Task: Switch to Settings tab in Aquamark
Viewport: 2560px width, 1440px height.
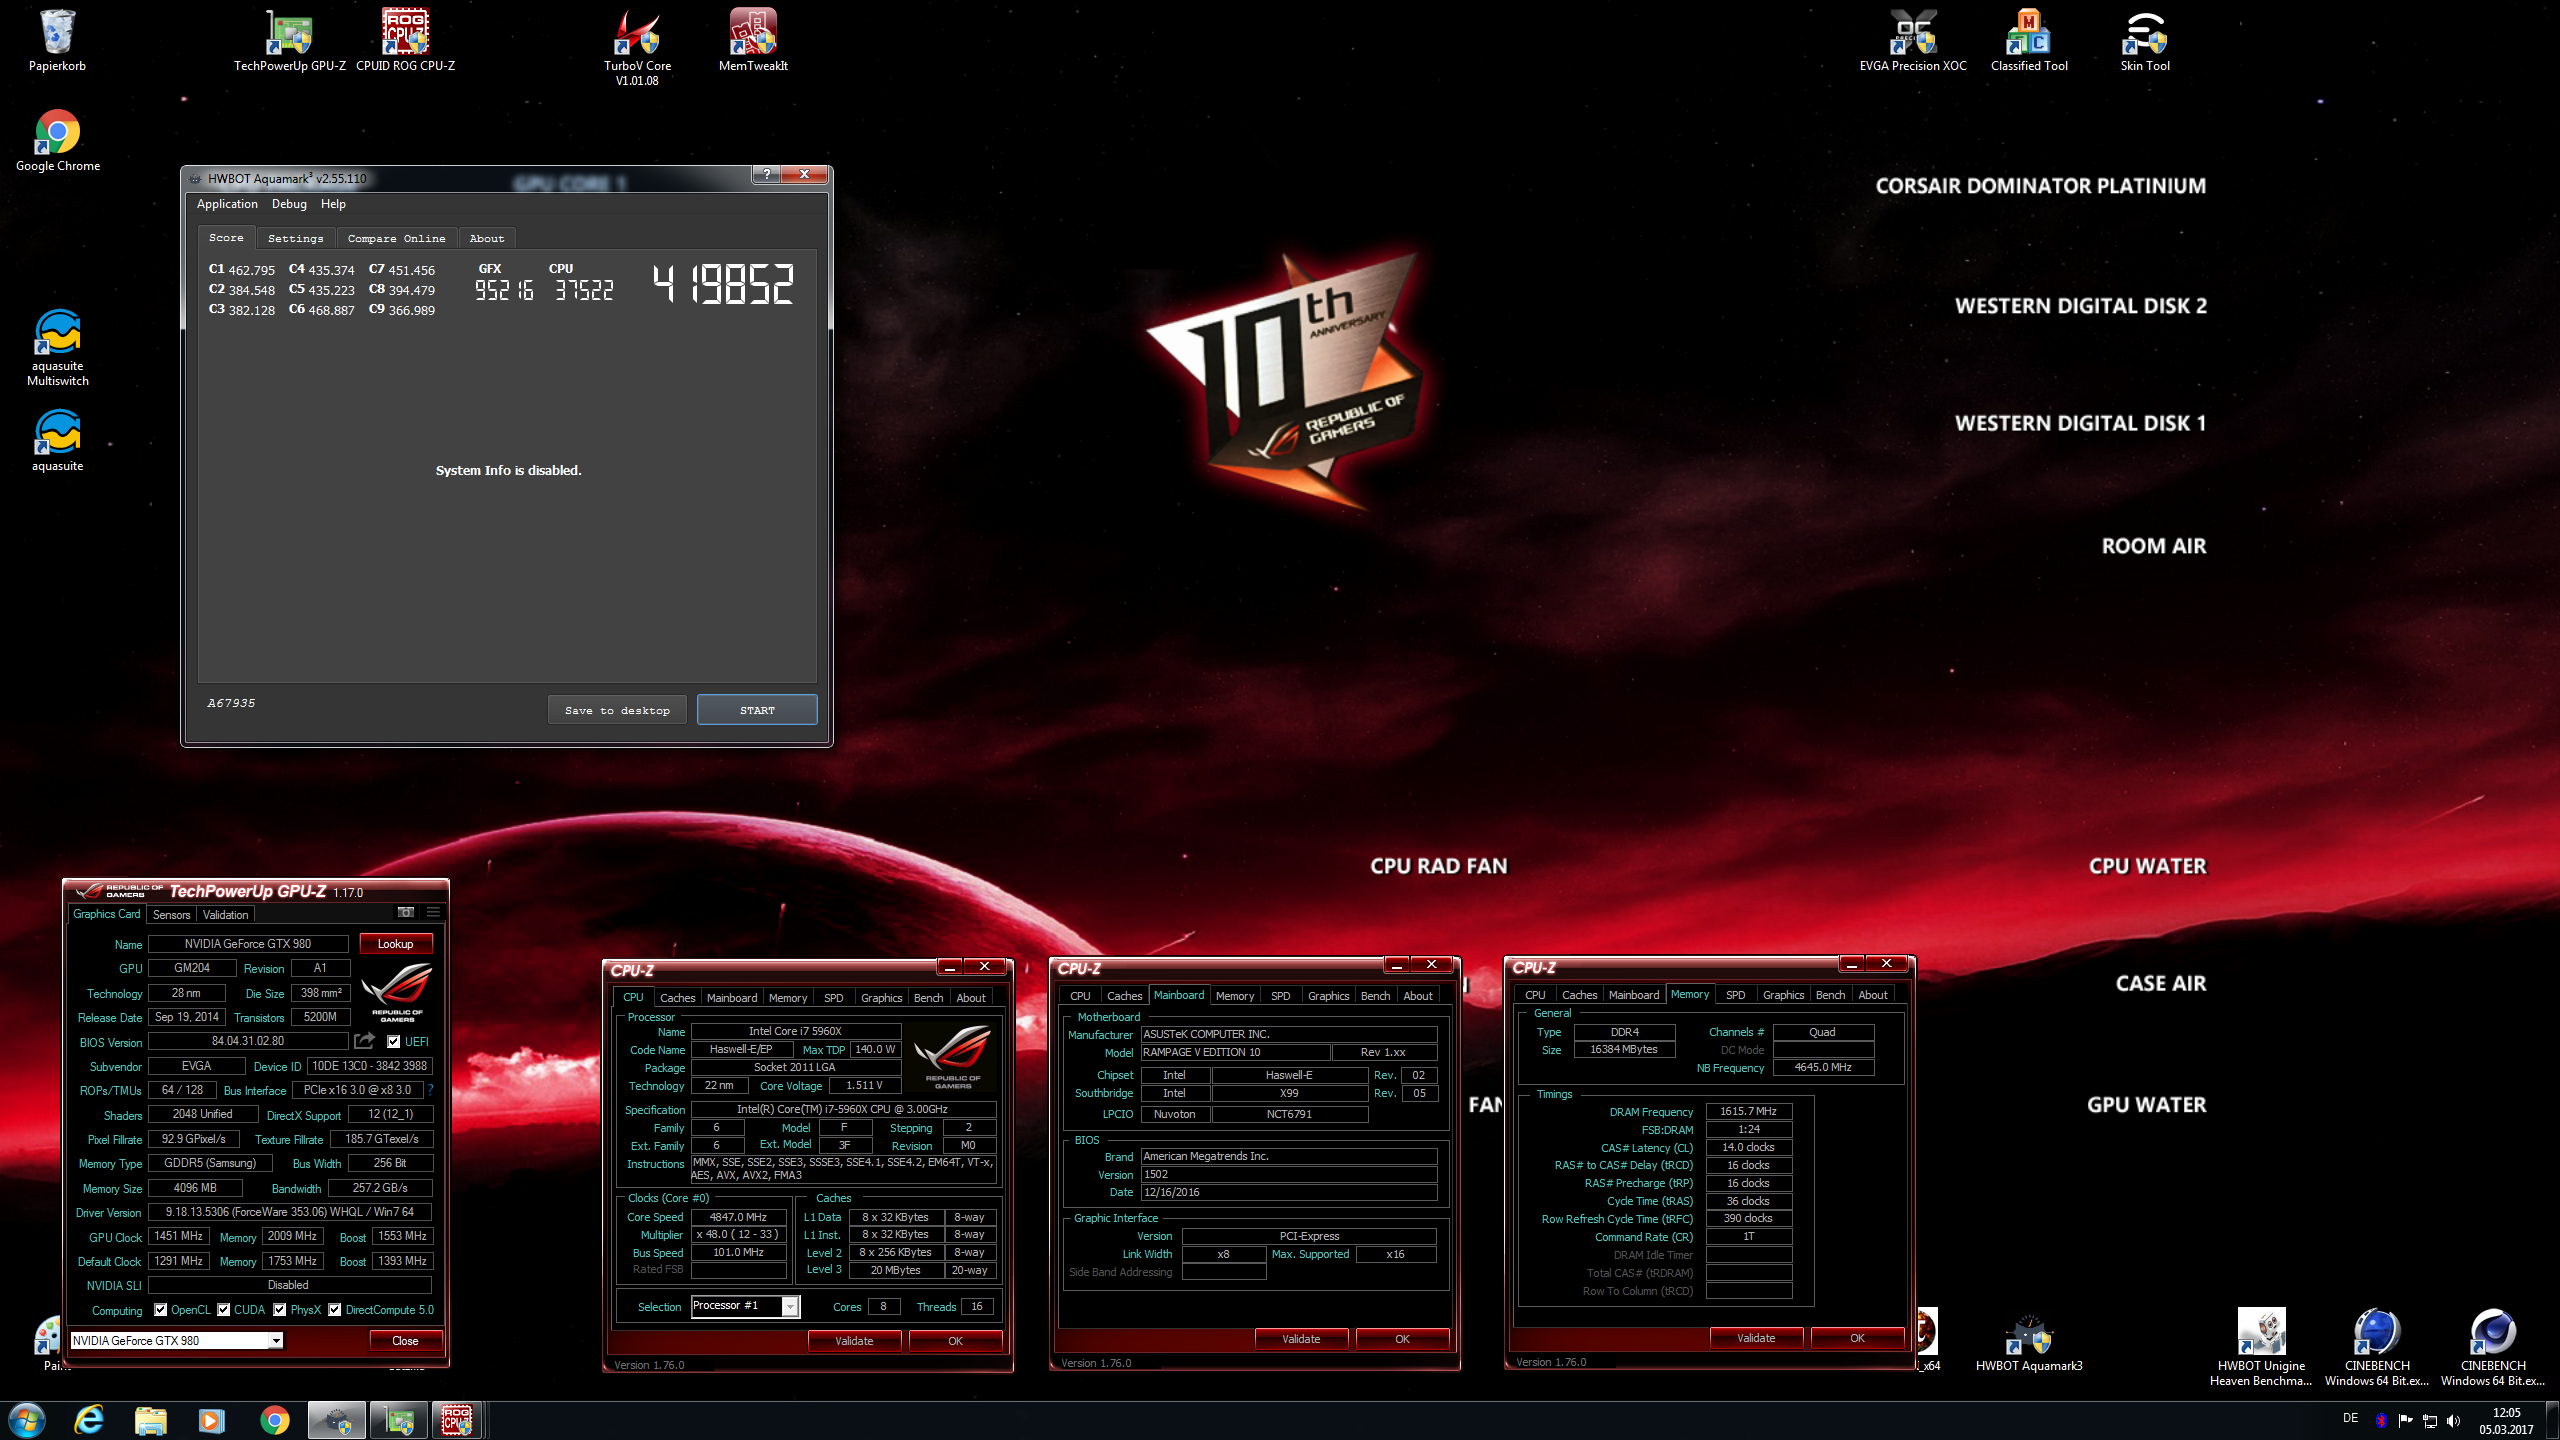Action: point(295,238)
